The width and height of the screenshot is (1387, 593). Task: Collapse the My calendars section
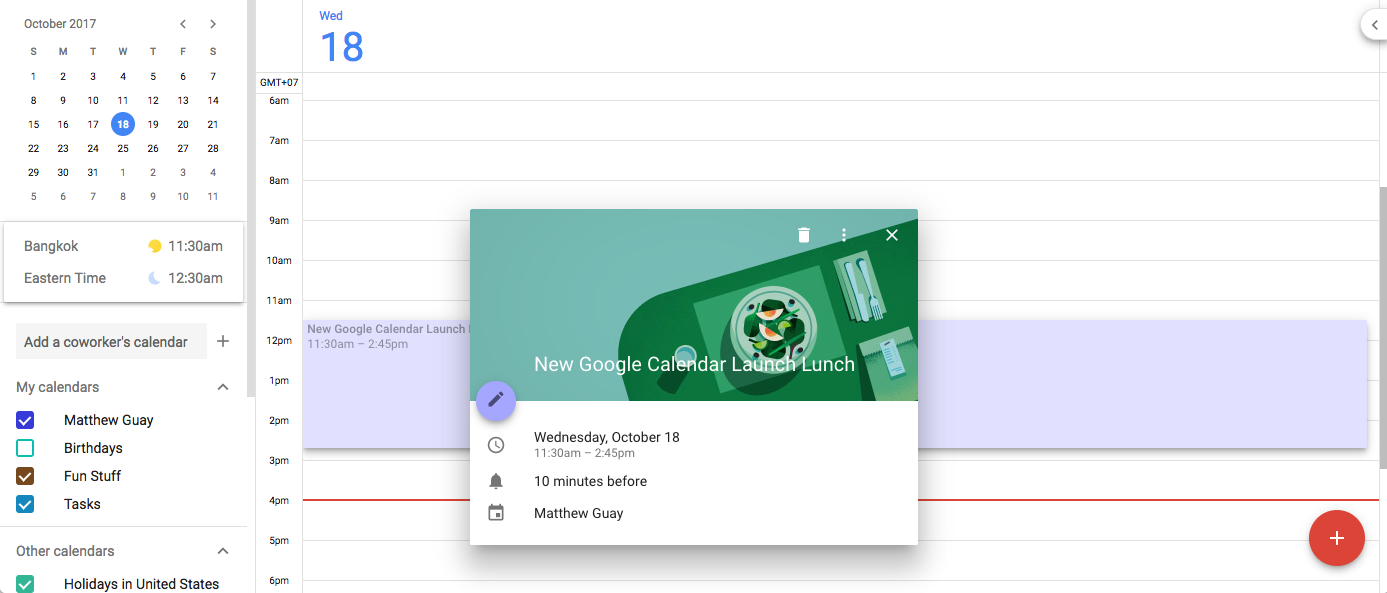pyautogui.click(x=223, y=387)
